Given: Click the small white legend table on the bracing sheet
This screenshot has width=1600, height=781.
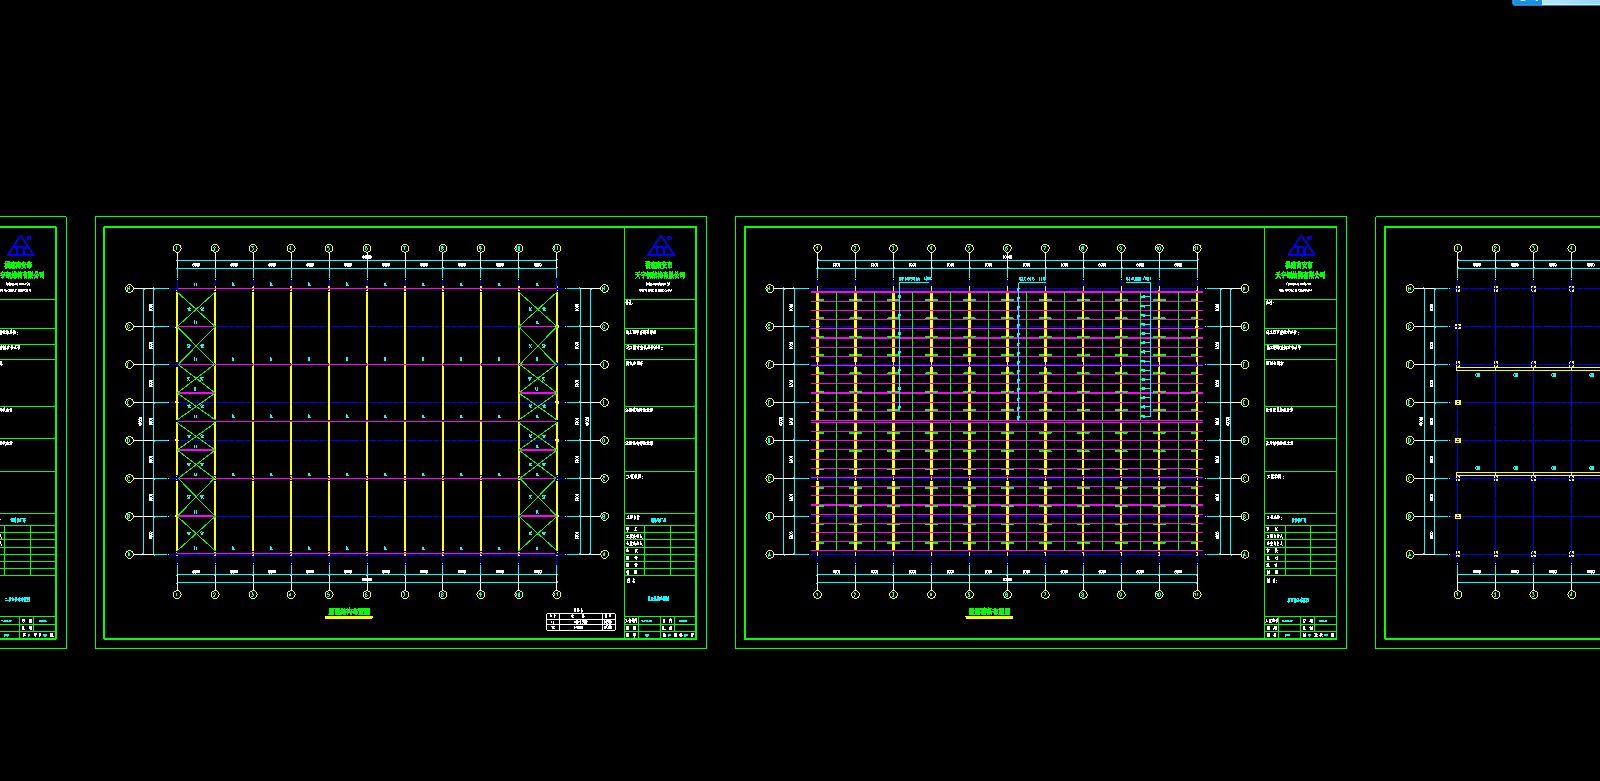Looking at the screenshot, I should tap(581, 621).
